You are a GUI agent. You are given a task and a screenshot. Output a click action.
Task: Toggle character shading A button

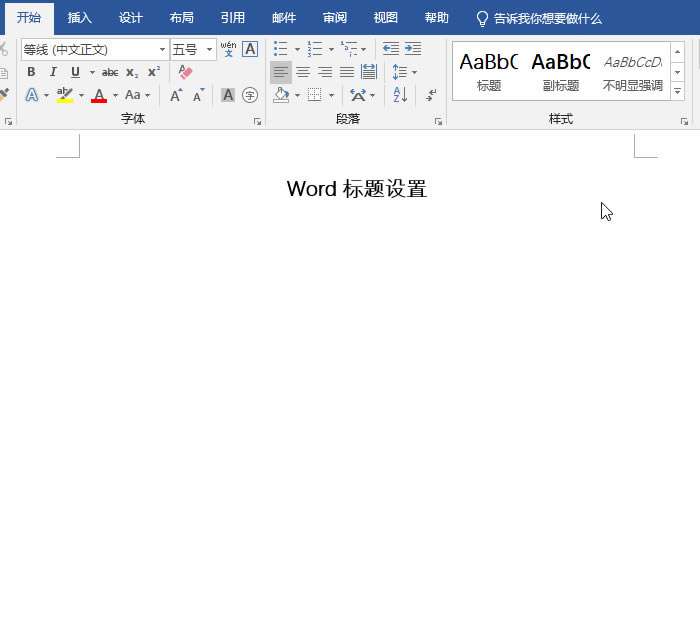point(228,95)
